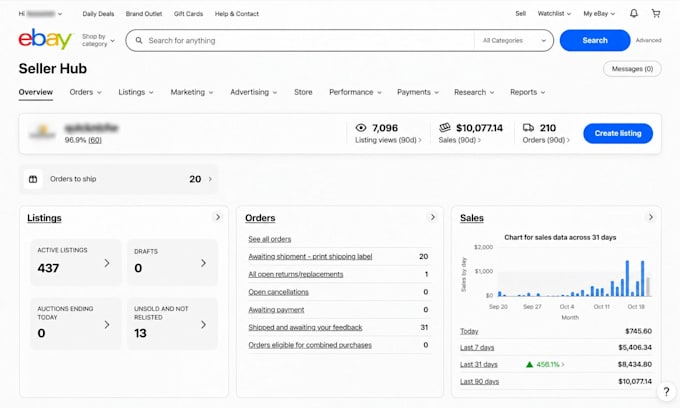Open Orders panel arrow
The height and width of the screenshot is (408, 680).
[432, 217]
